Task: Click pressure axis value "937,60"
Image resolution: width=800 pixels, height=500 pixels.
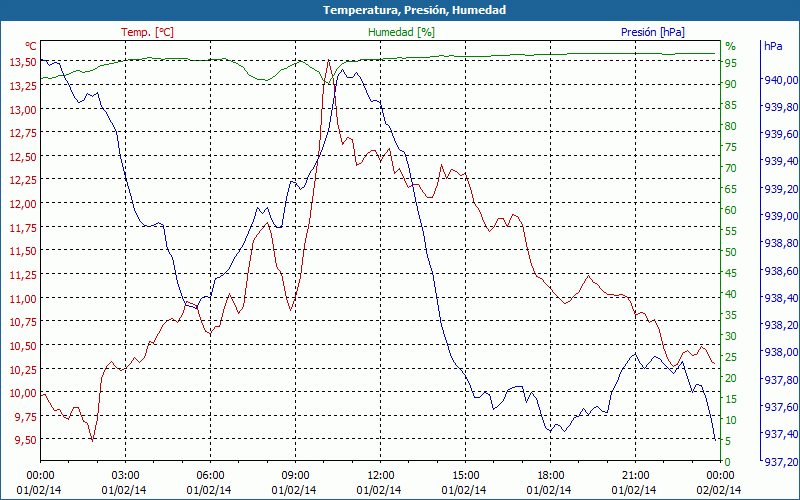Action: pos(781,407)
